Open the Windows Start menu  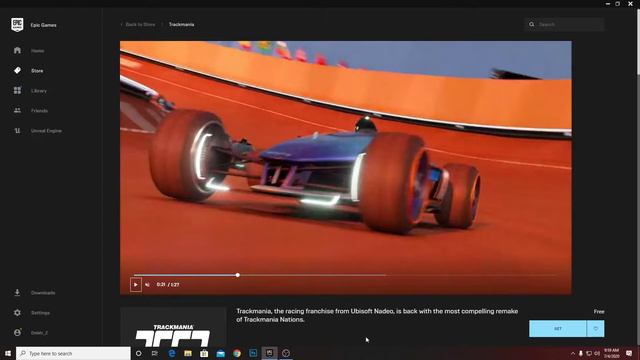tap(8, 353)
